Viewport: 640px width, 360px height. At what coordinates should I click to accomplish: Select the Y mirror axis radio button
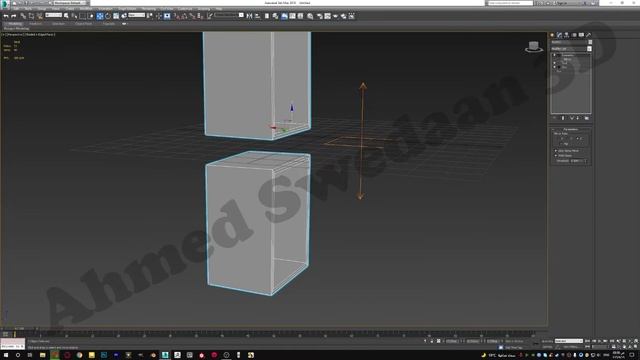coord(571,138)
